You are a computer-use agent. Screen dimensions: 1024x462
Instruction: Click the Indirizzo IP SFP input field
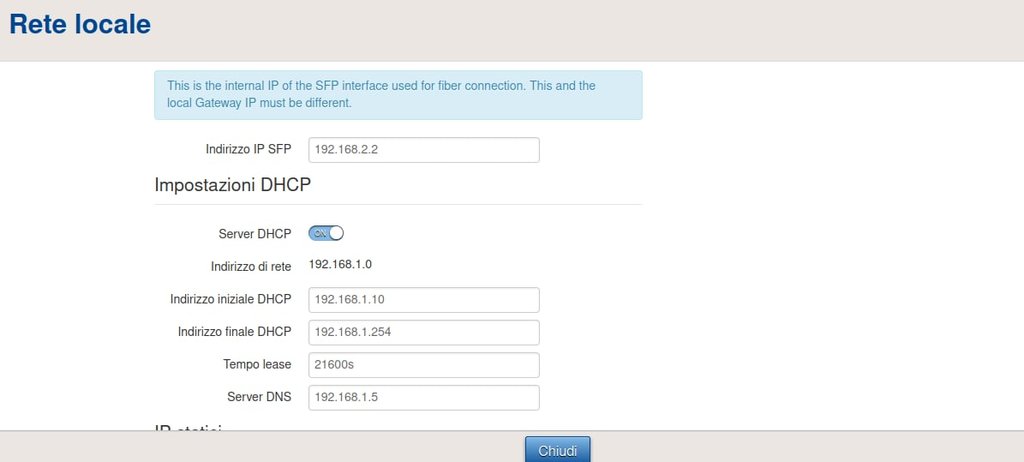424,150
